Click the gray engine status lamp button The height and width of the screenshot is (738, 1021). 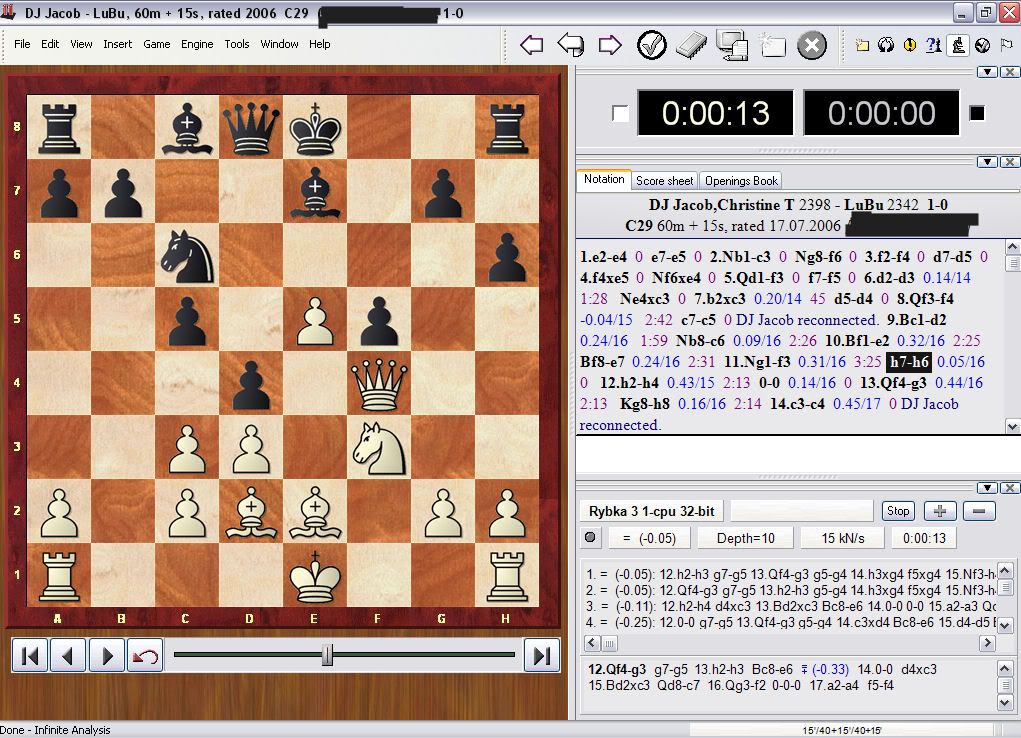point(590,537)
